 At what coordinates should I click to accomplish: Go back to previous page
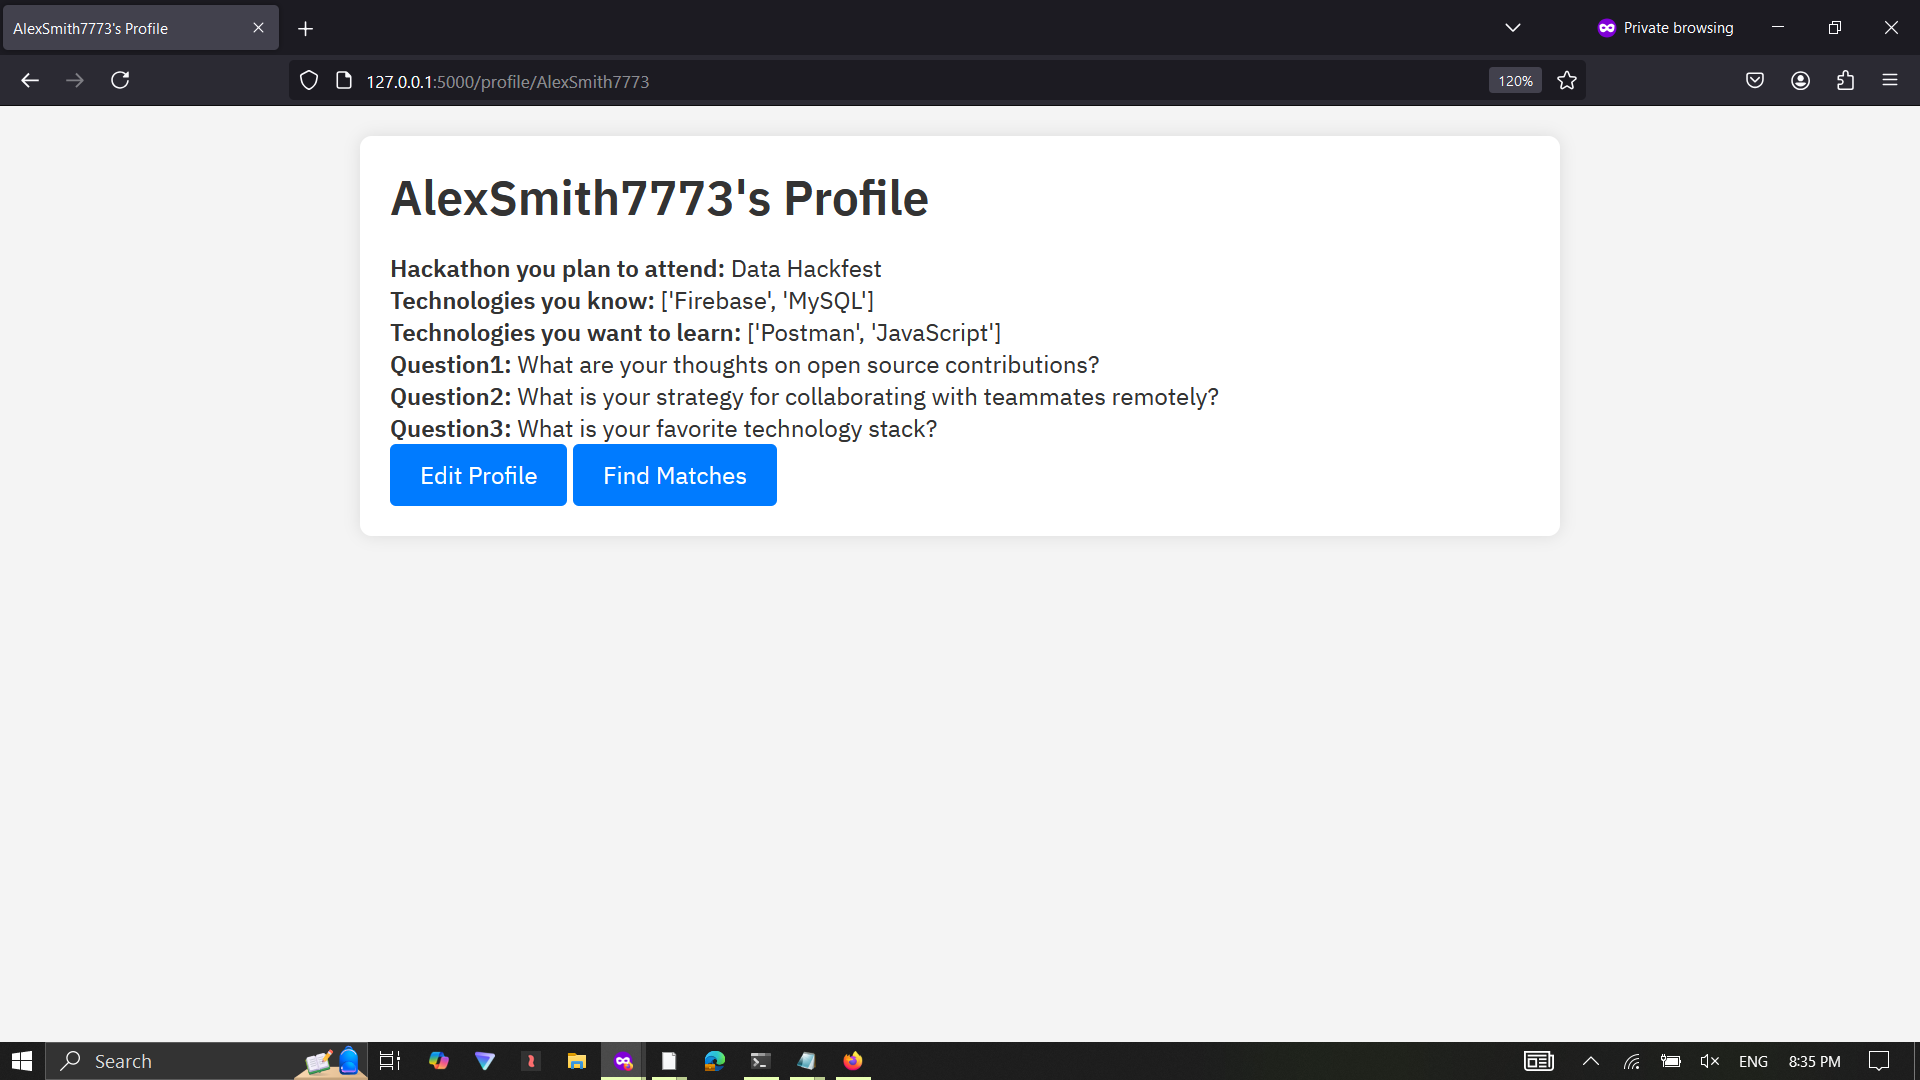pyautogui.click(x=30, y=80)
